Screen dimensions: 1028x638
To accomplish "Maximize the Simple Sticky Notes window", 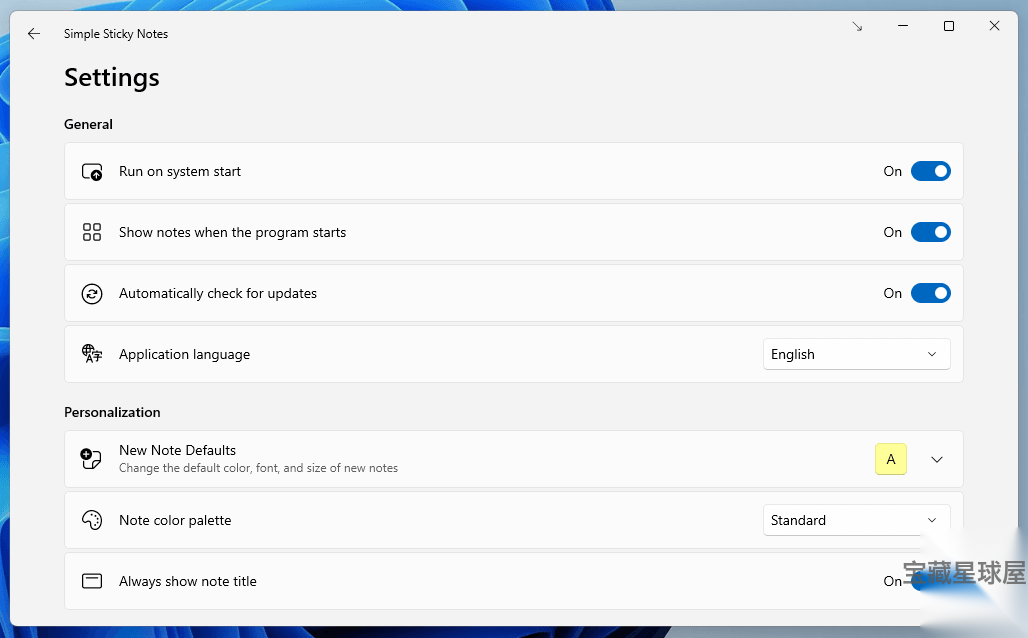I will [x=949, y=26].
